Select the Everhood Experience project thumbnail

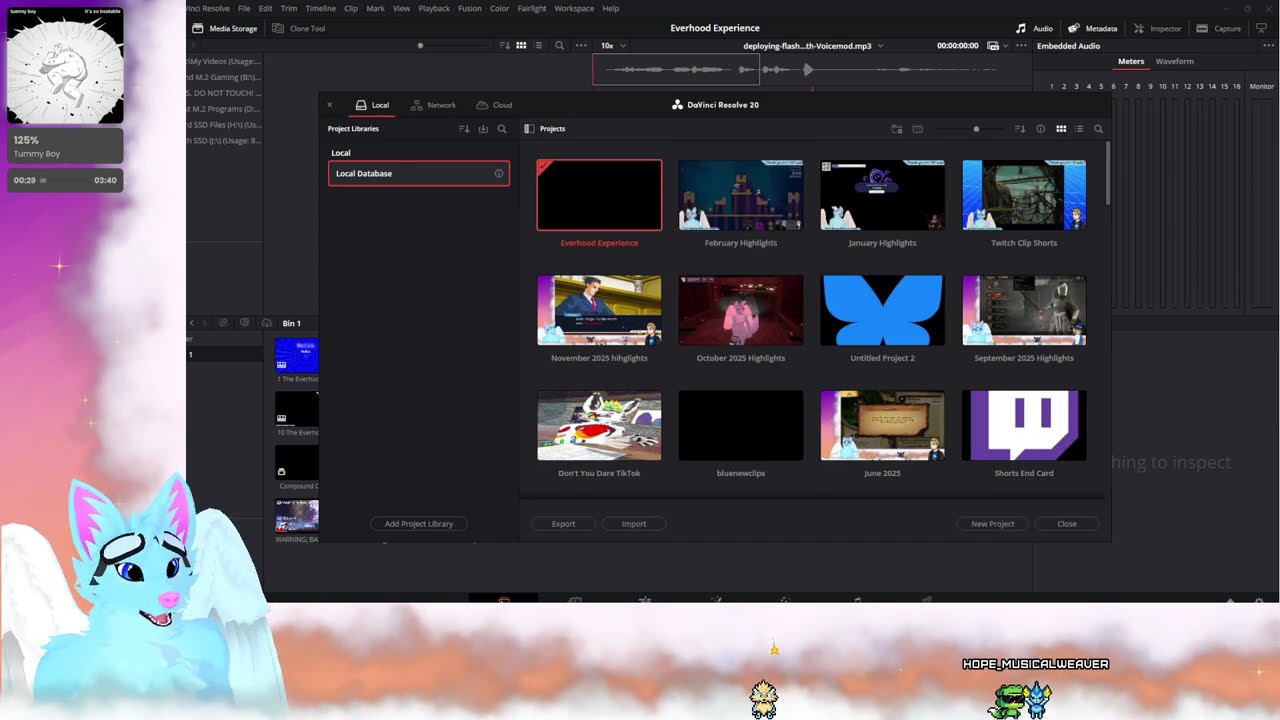599,195
